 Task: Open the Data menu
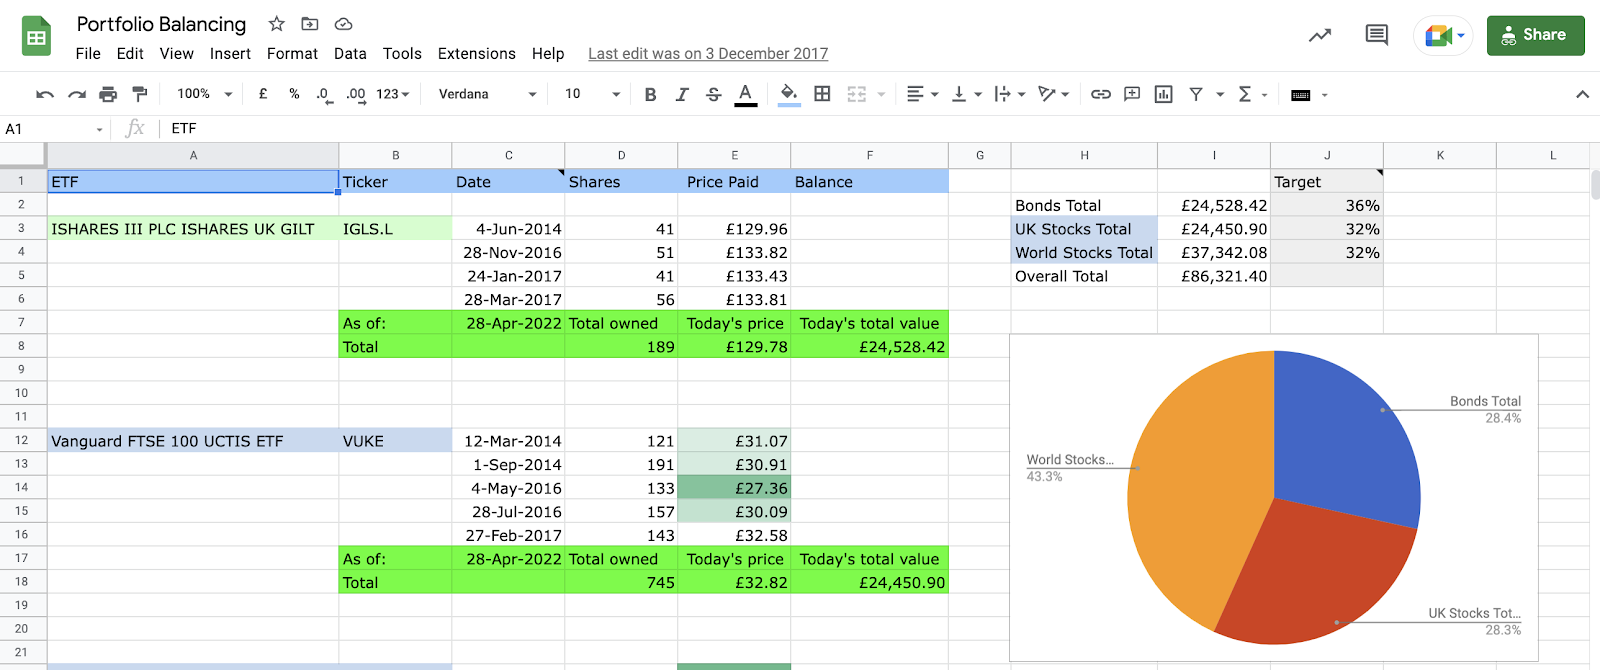pos(350,54)
